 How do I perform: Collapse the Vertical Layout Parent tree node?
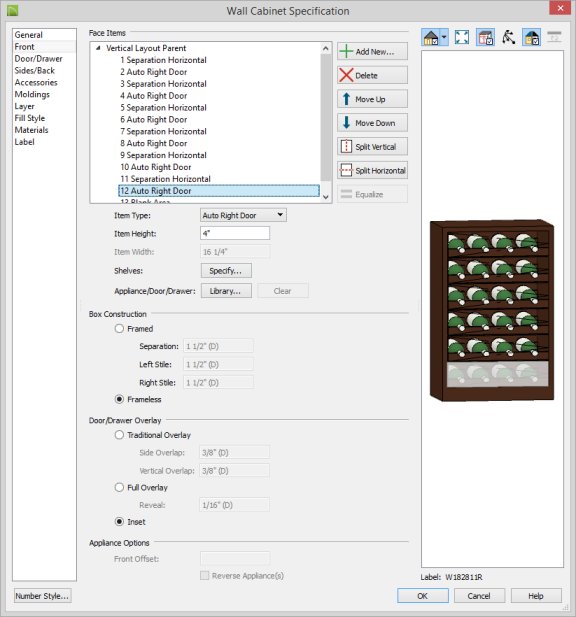[x=98, y=48]
